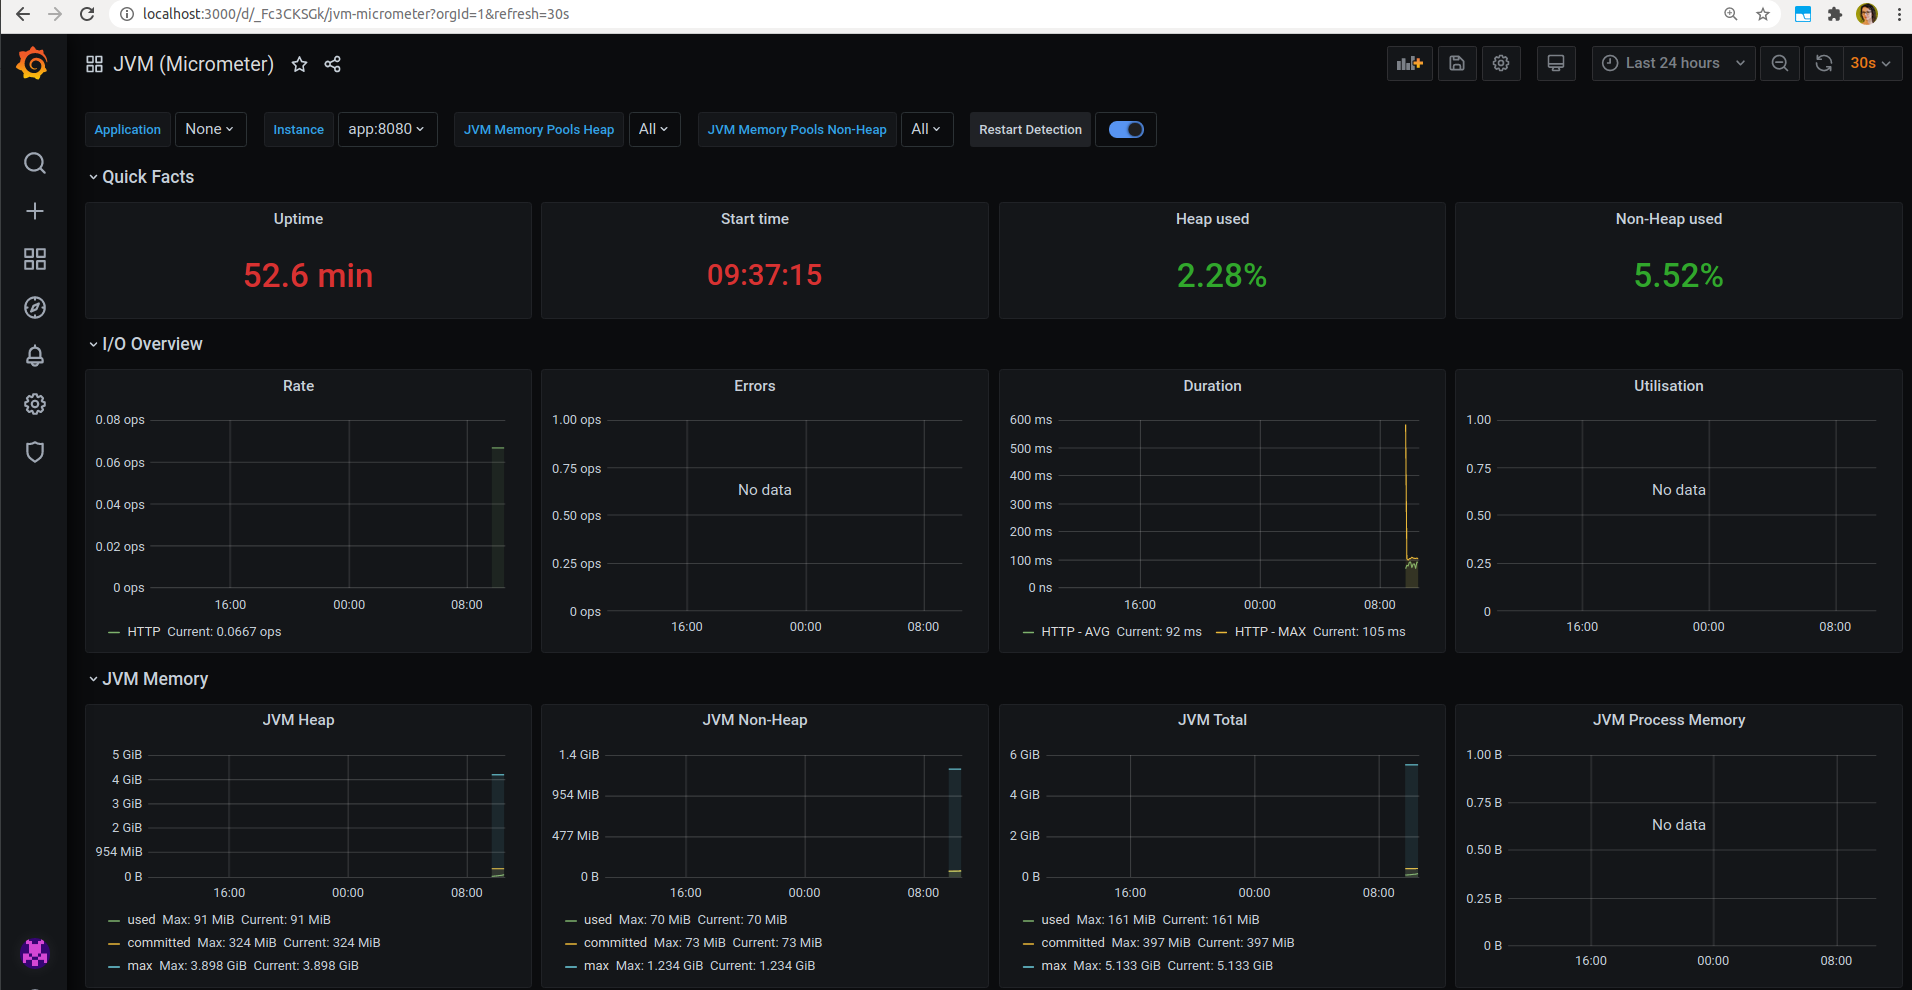Image resolution: width=1912 pixels, height=990 pixels.
Task: Toggle HTTP - AVG series in Duration legend
Action: click(1075, 632)
